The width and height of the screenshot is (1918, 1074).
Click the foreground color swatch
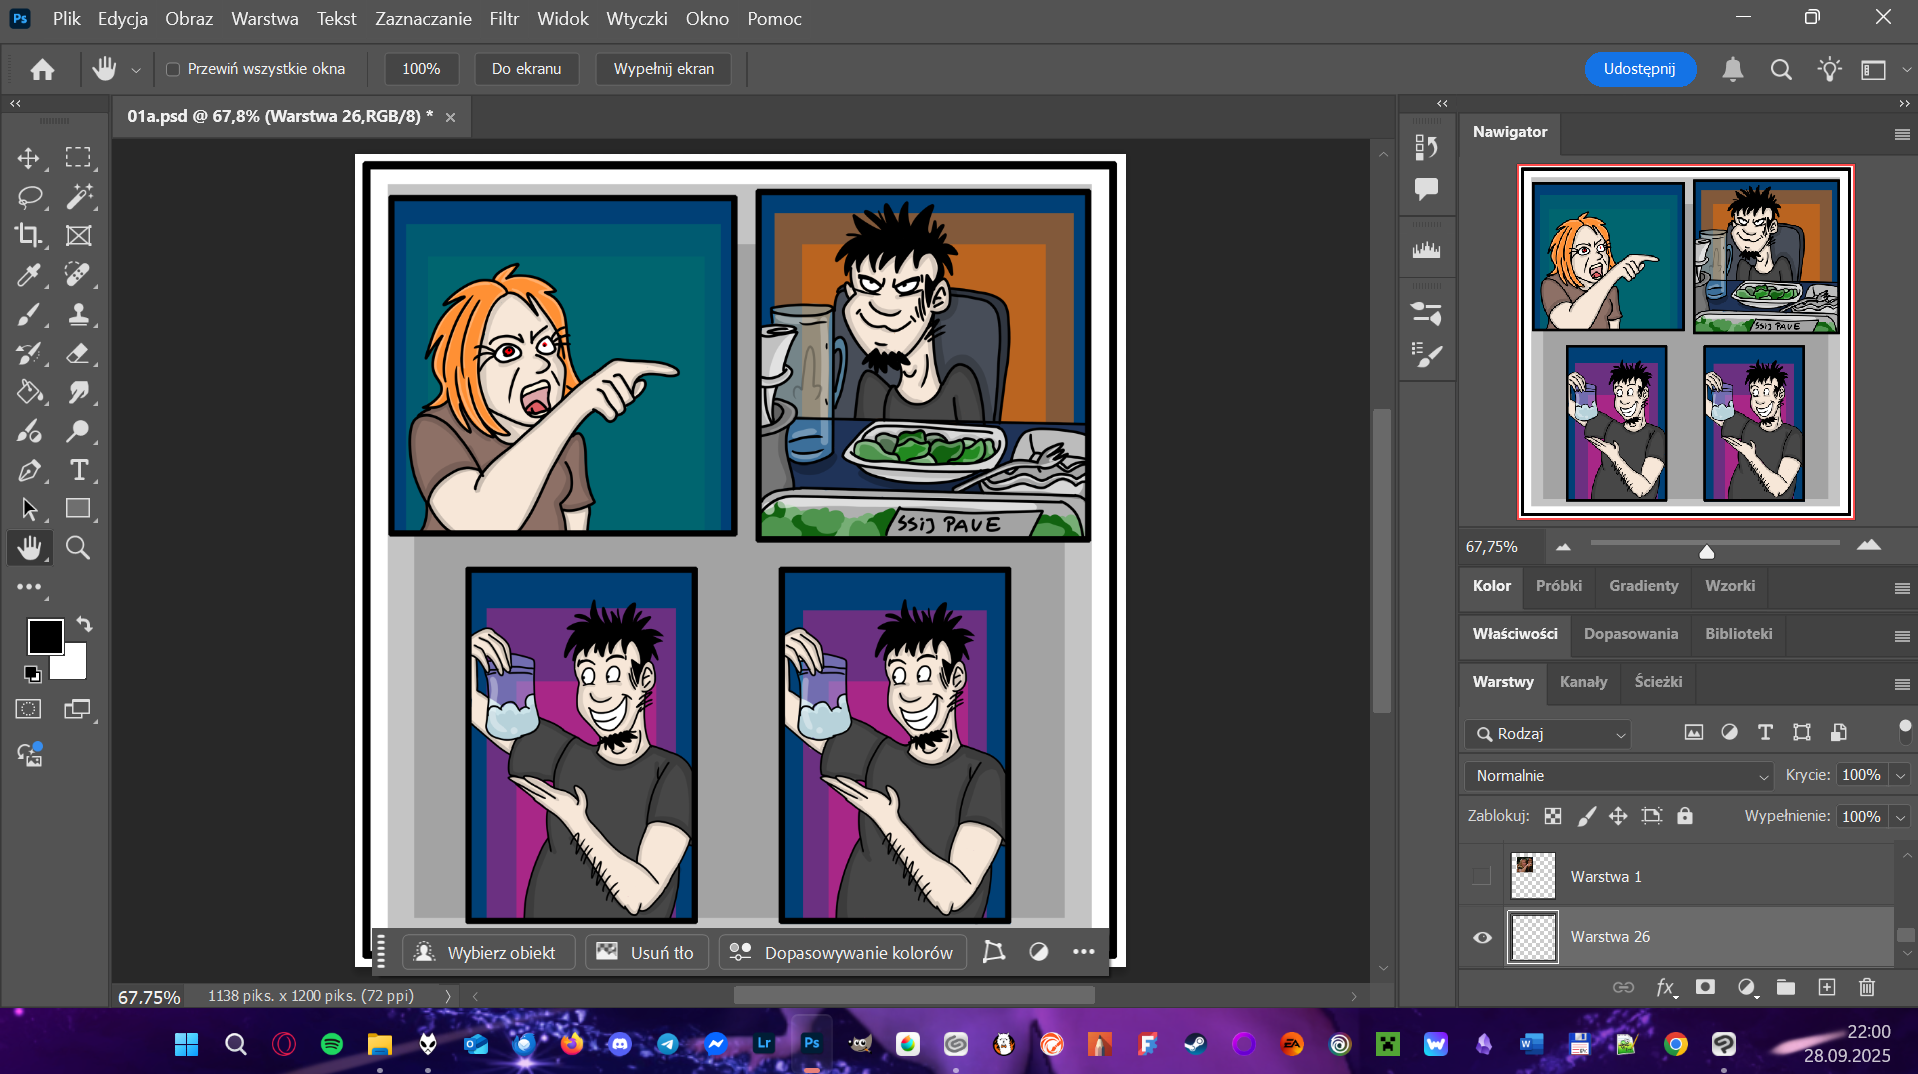45,636
